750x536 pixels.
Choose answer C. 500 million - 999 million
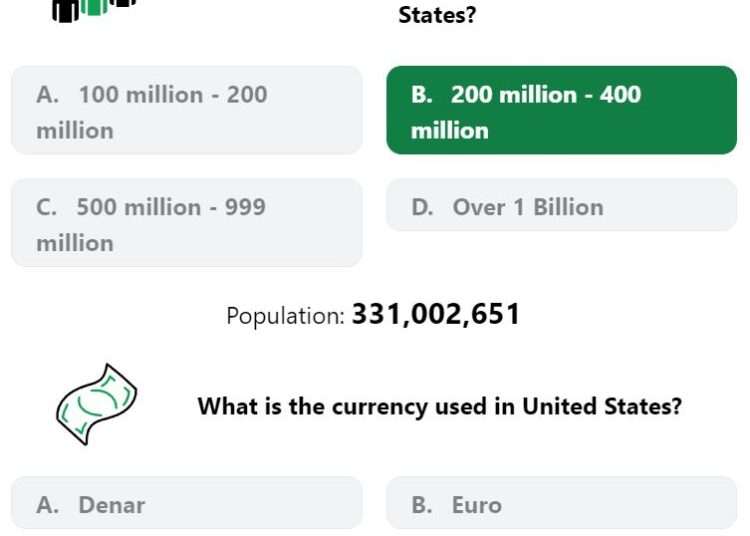[x=187, y=223]
